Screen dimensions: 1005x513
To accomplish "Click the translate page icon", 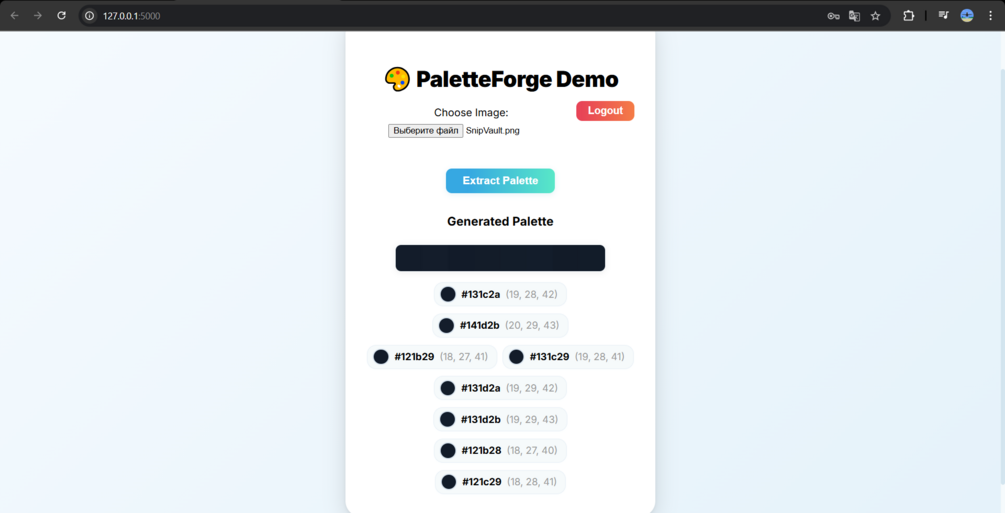I will (854, 16).
